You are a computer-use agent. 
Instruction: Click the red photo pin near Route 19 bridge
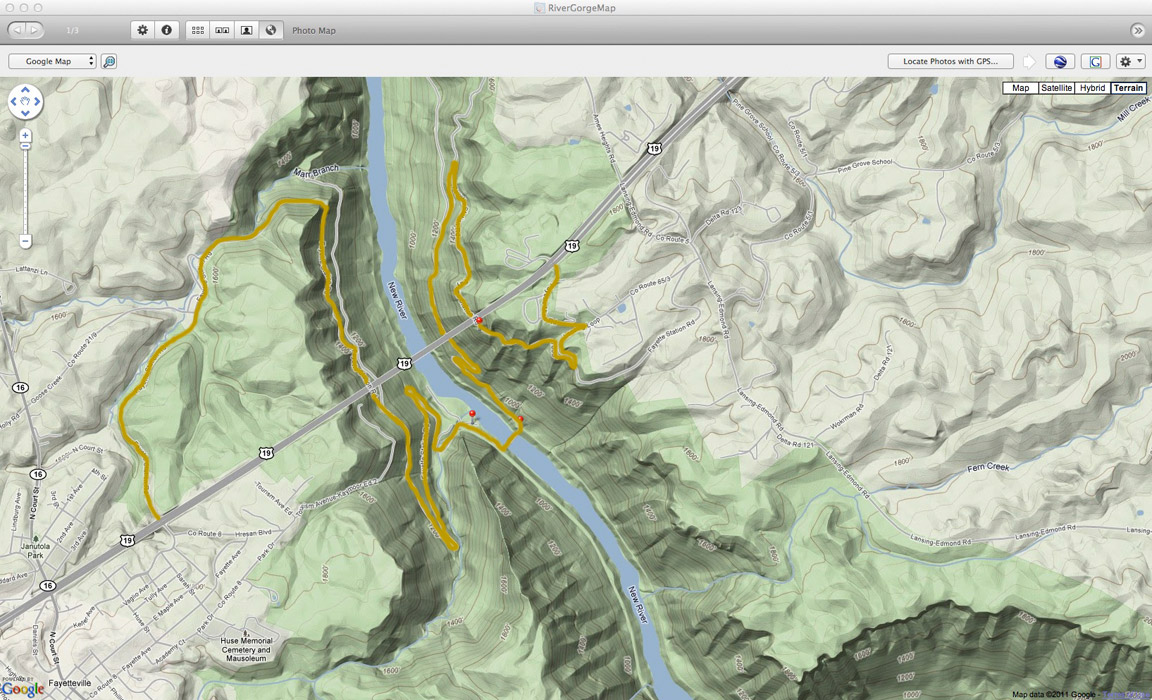tap(479, 320)
